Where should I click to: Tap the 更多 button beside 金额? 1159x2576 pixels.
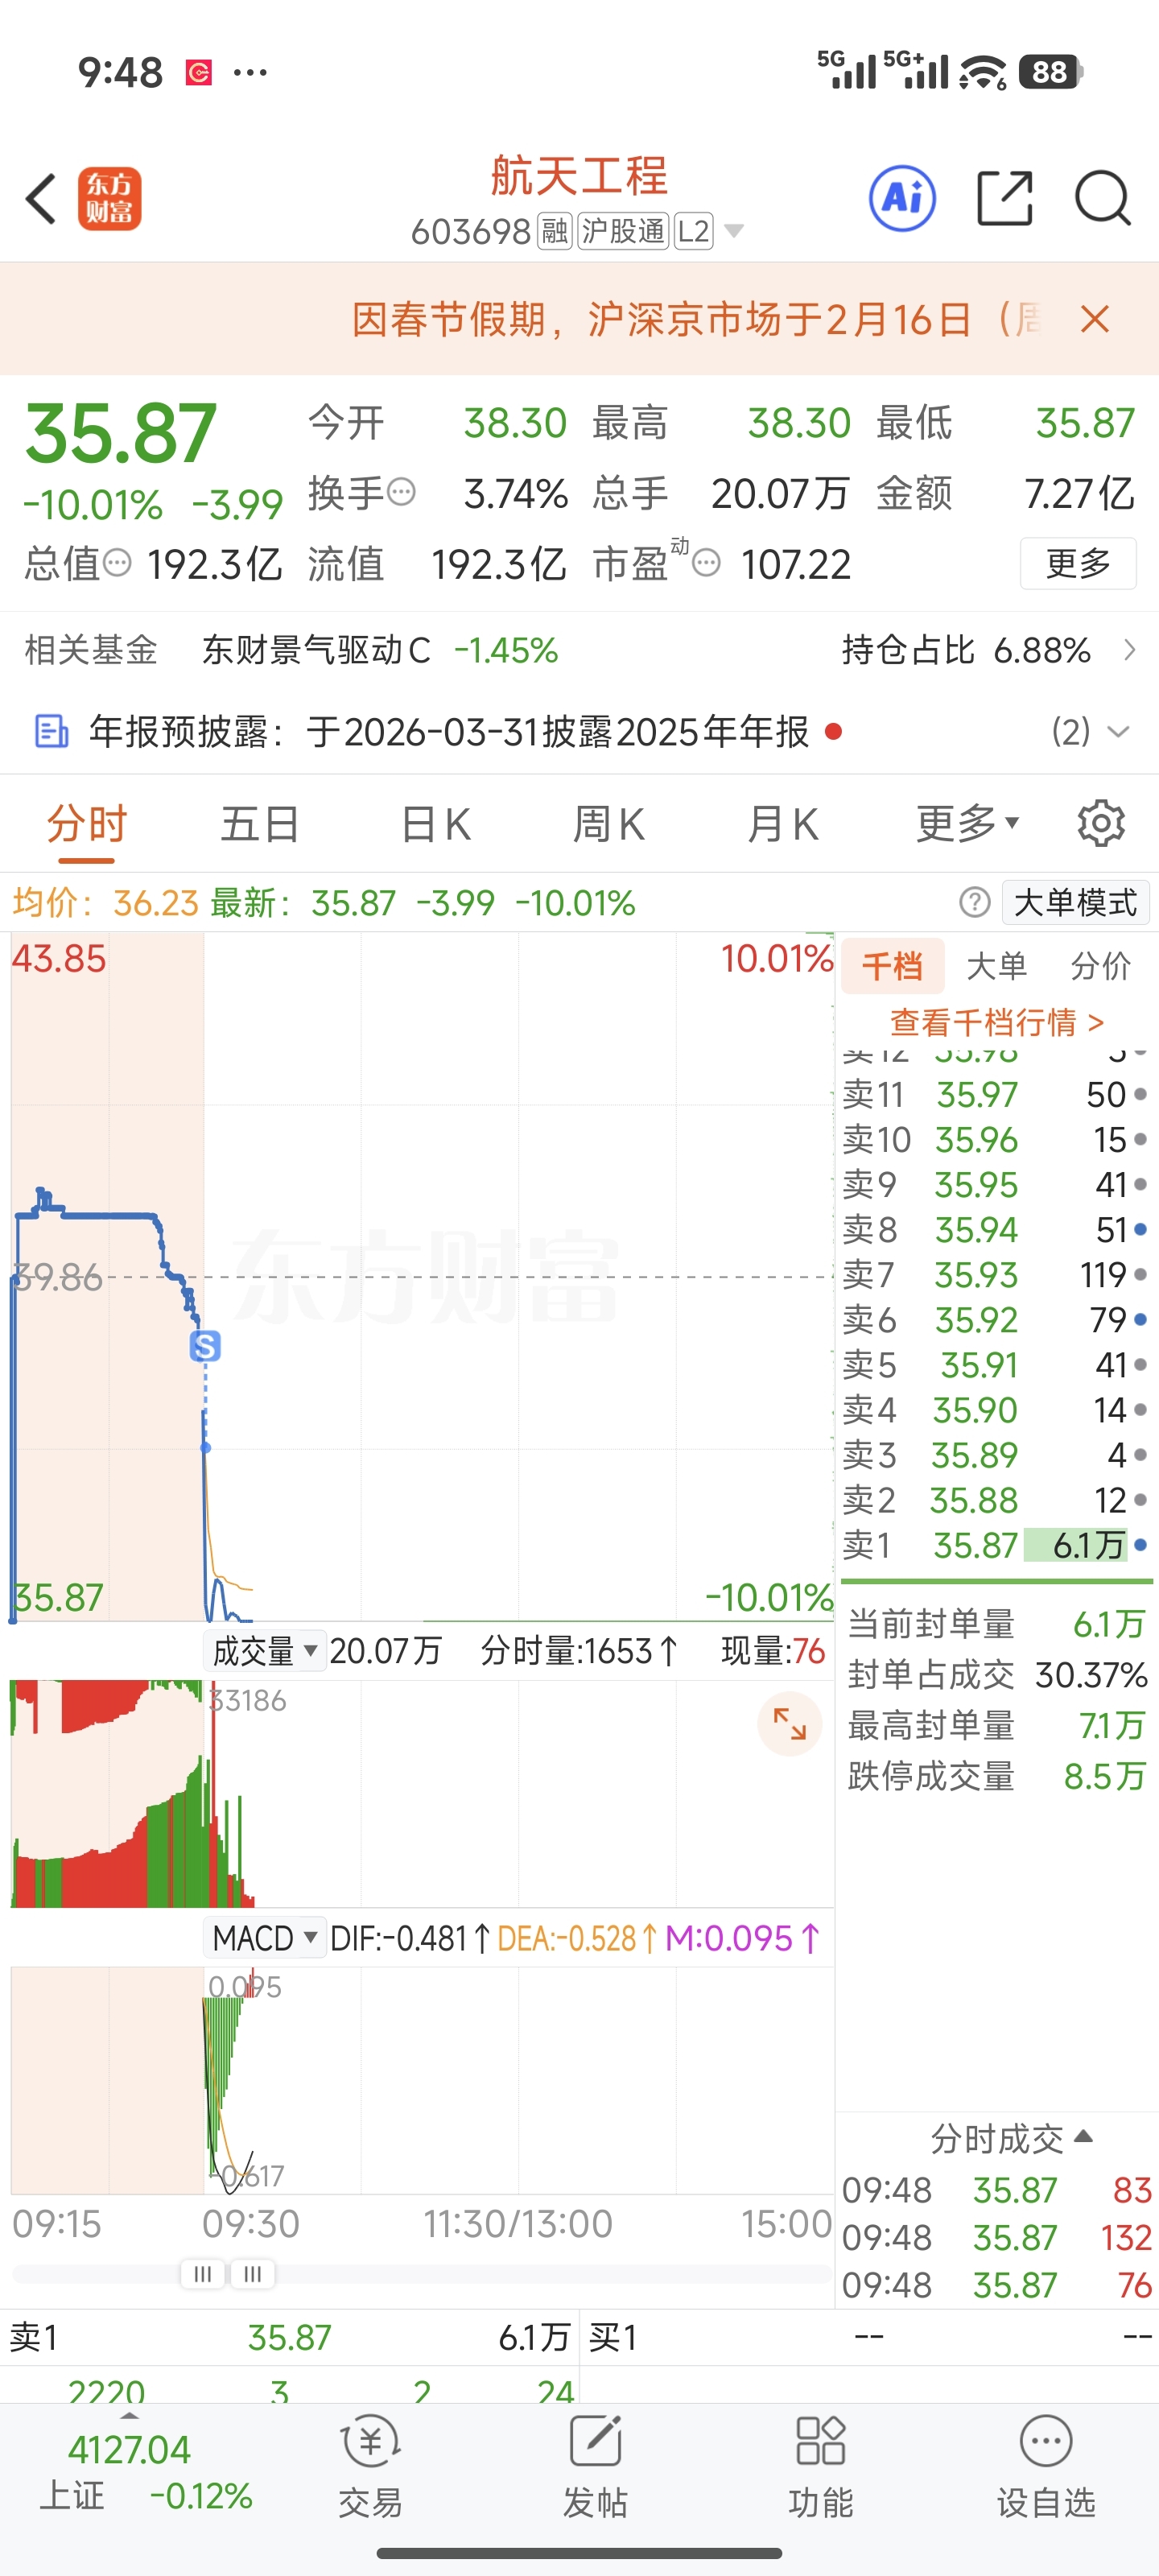tap(1077, 563)
